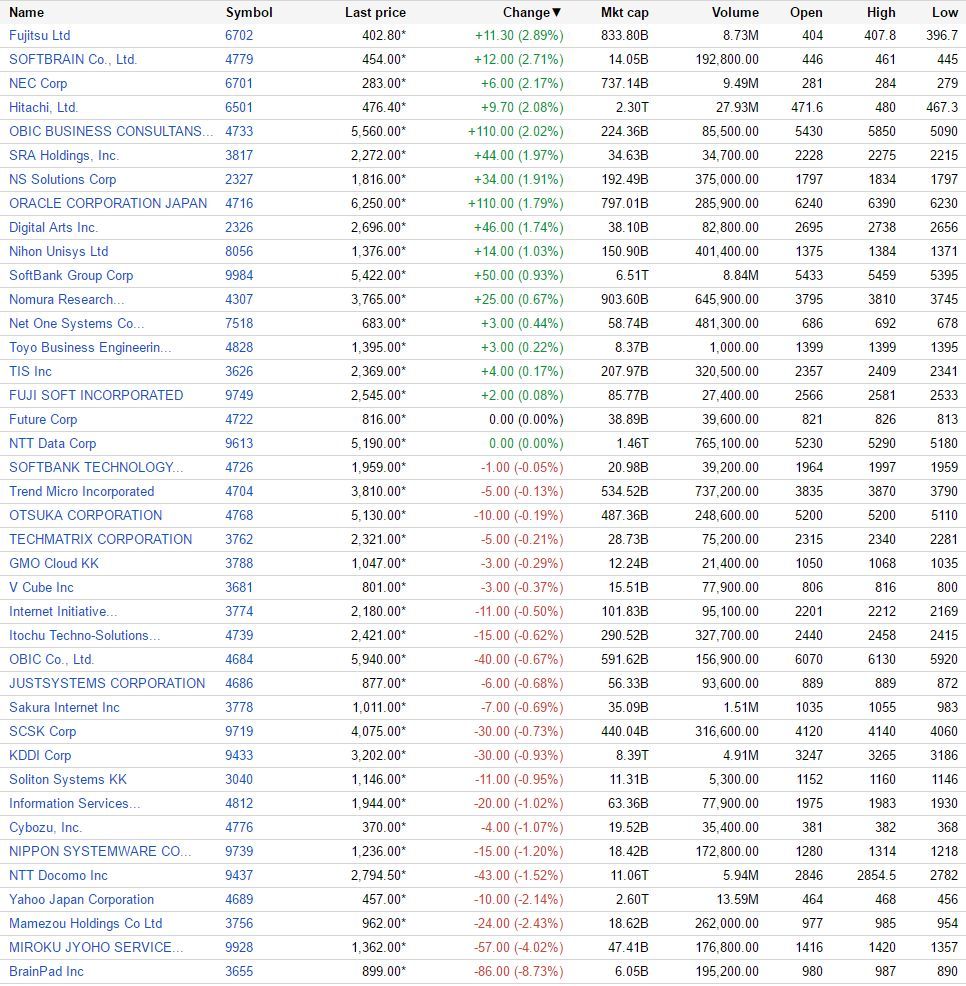Open Hitachi, Ltd. link

click(43, 108)
